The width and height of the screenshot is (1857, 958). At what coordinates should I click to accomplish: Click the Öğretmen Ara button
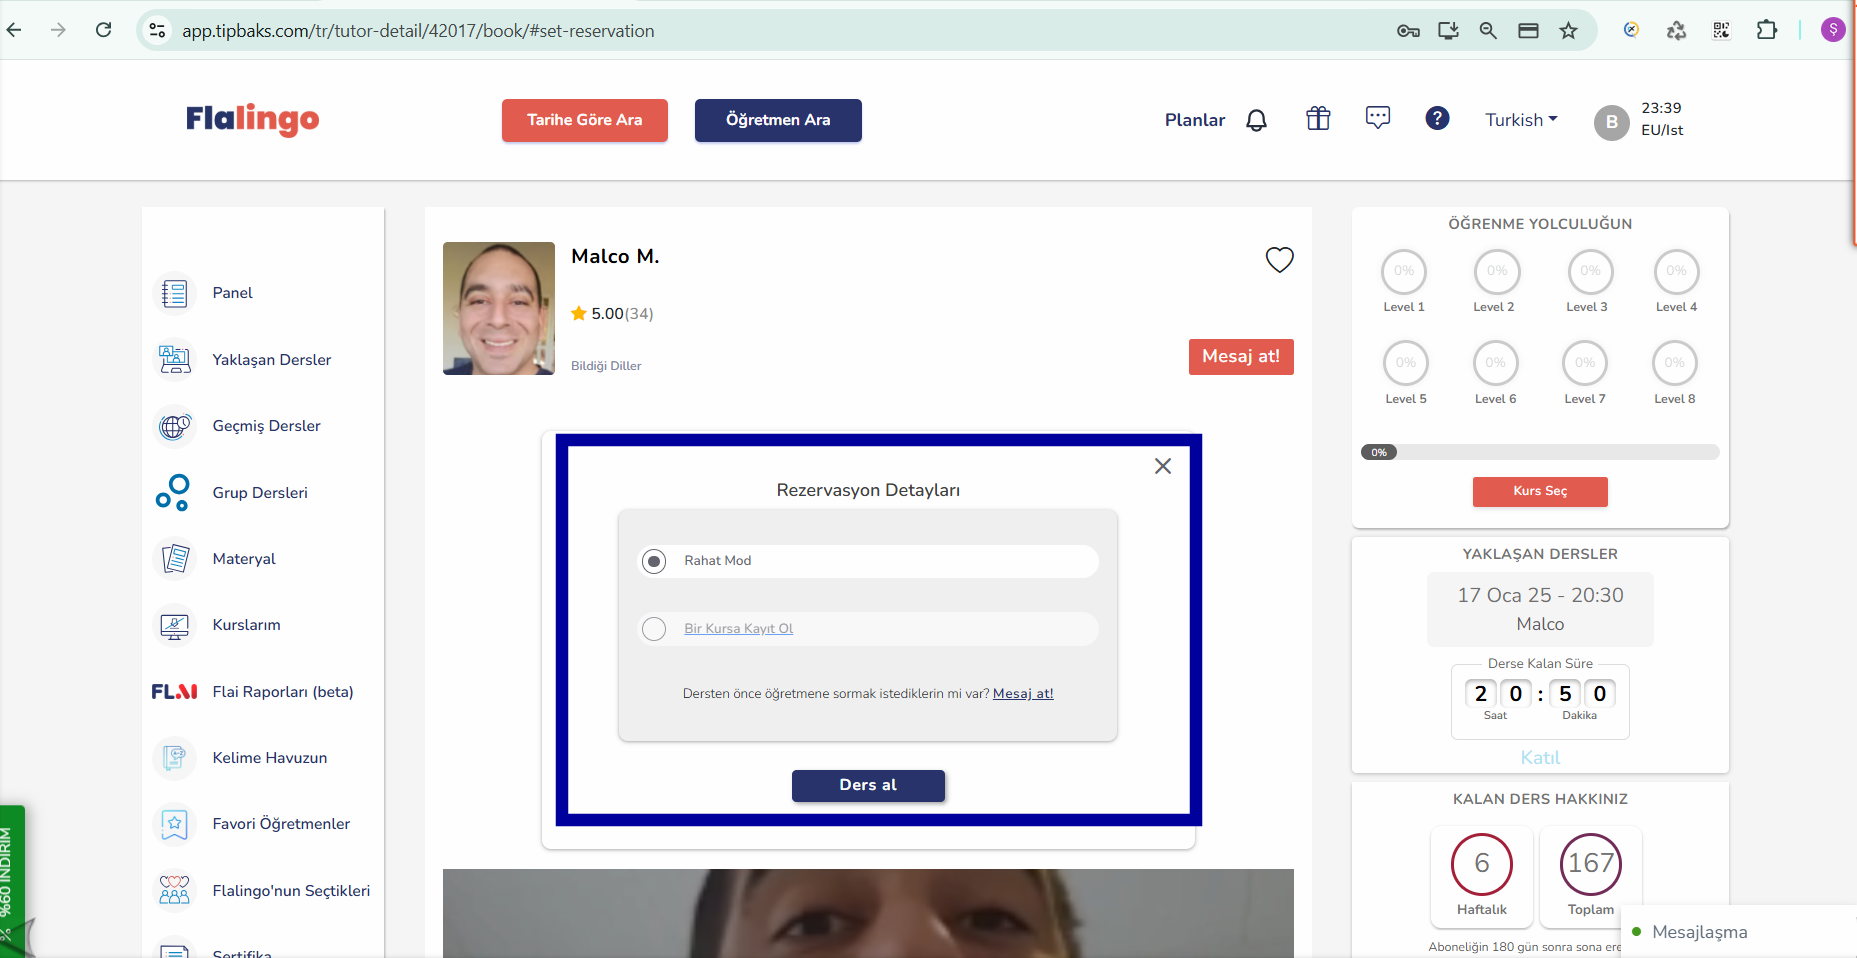click(778, 120)
